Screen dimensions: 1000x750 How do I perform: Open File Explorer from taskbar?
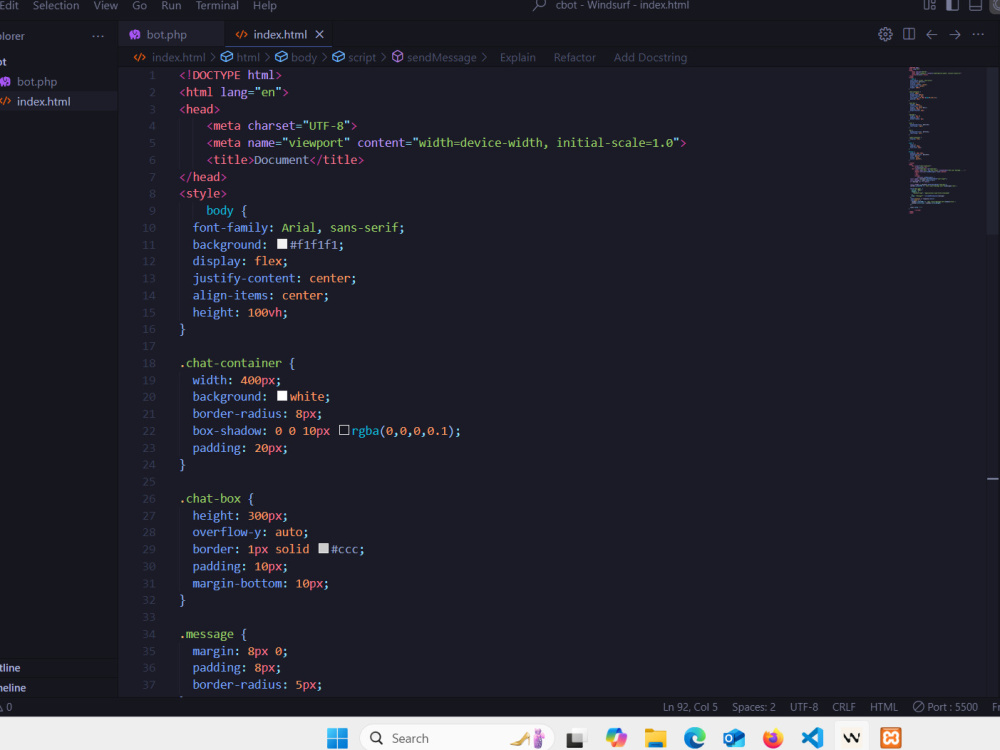tap(655, 738)
